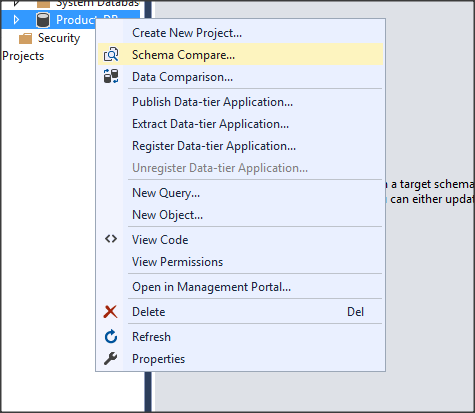Viewport: 475px width, 413px height.
Task: Expand the ProductDB database node
Action: 16,20
